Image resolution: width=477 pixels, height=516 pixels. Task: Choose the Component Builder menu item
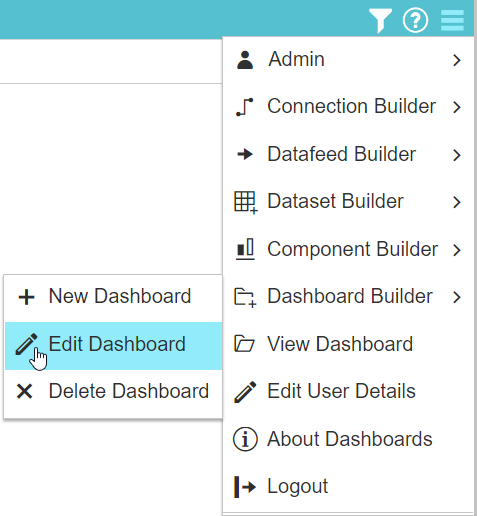tap(348, 249)
